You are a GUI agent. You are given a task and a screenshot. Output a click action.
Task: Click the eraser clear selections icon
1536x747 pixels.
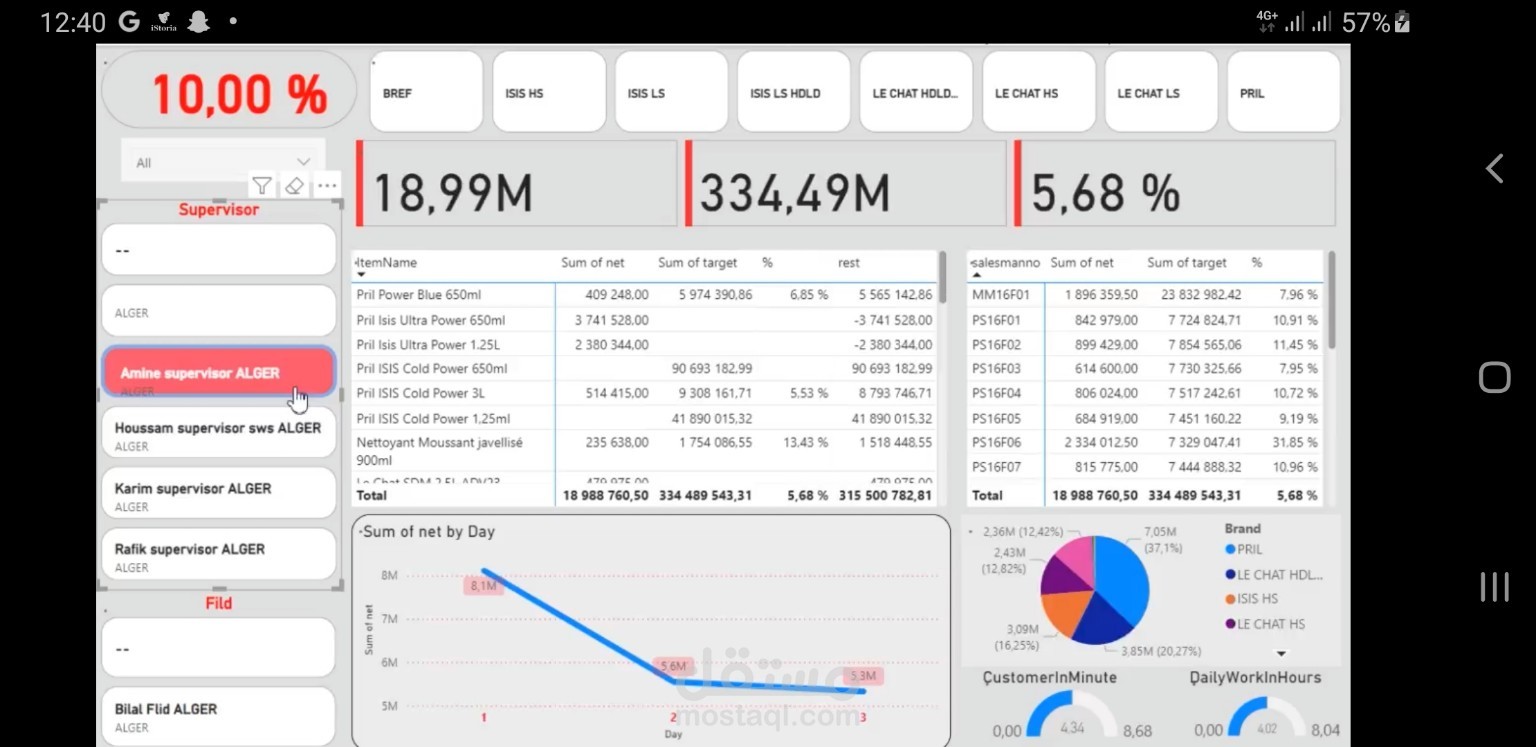(294, 185)
